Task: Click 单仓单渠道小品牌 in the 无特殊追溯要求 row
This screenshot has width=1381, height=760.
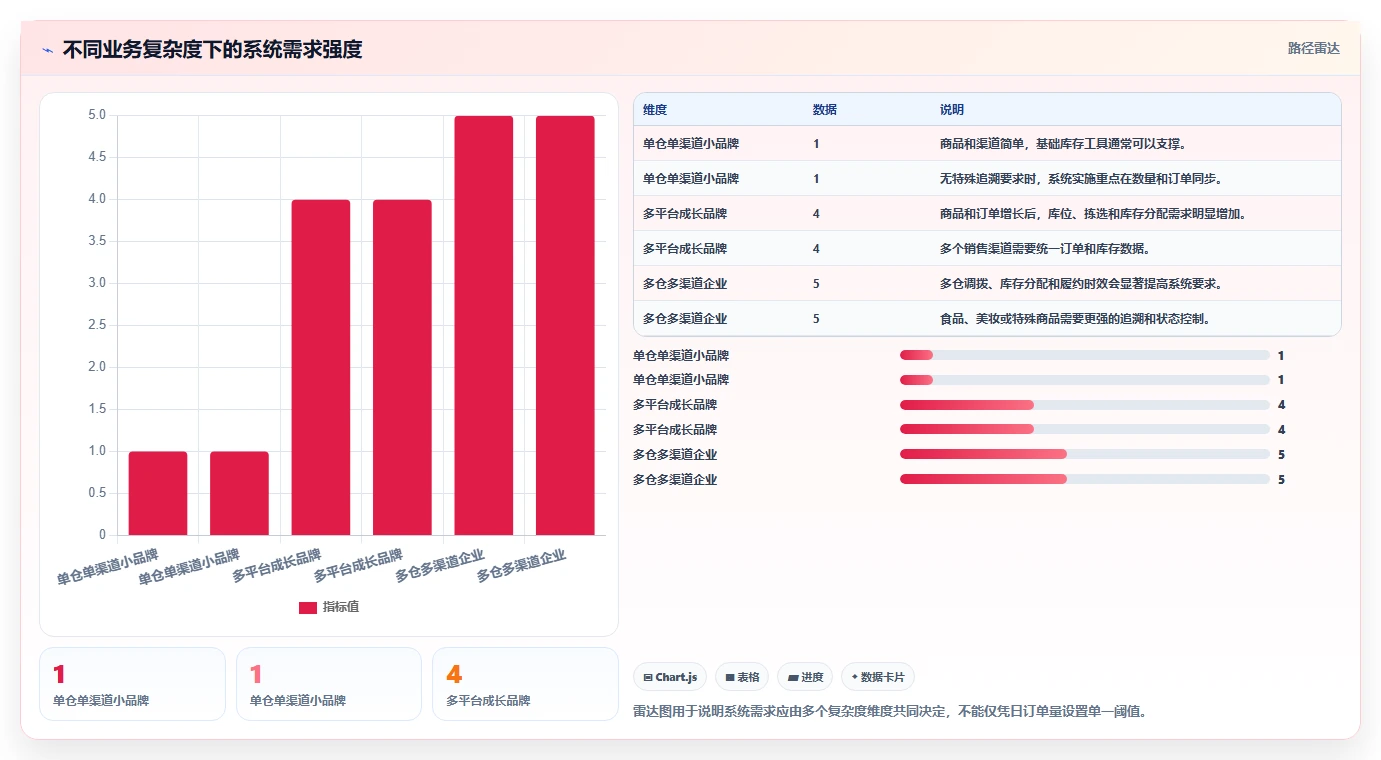Action: pyautogui.click(x=691, y=179)
